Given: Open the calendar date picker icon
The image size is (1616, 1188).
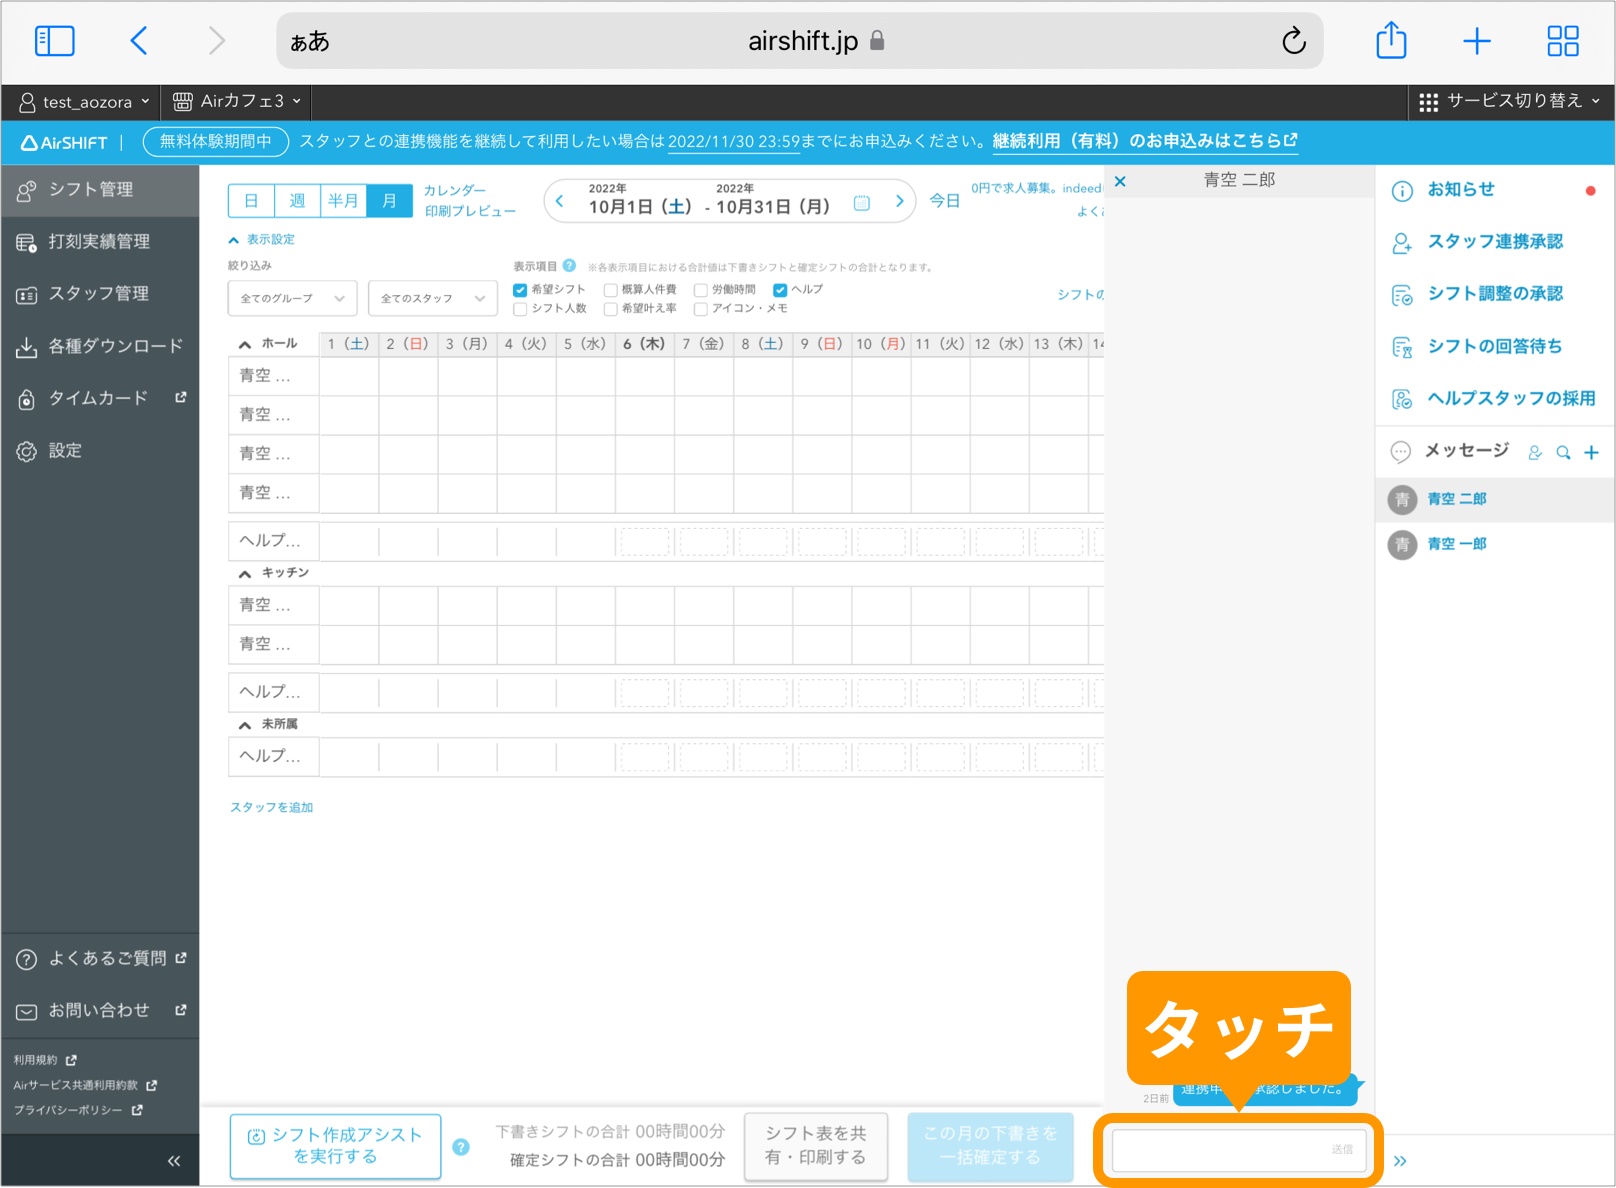Looking at the screenshot, I should [861, 201].
